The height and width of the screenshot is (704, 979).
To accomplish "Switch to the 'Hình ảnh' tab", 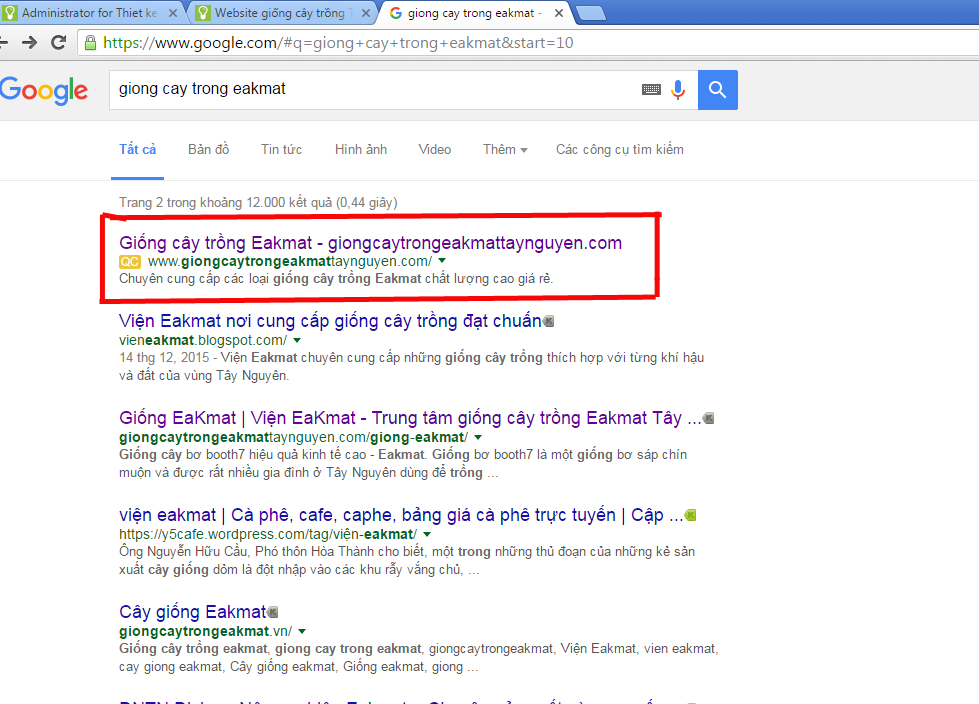I will pyautogui.click(x=361, y=150).
